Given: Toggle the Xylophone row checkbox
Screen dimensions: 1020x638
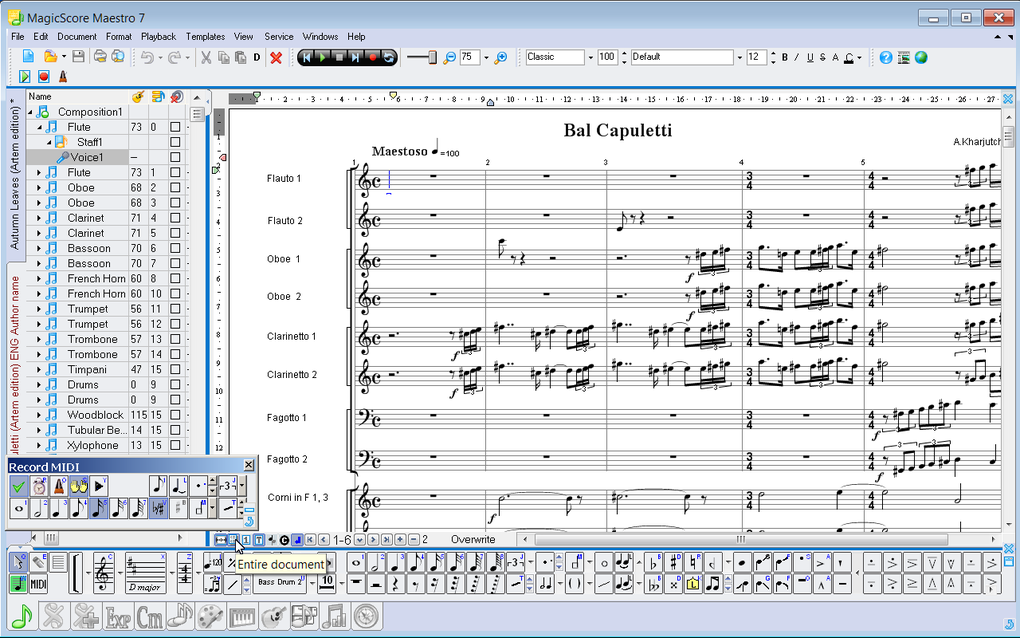Looking at the screenshot, I should point(175,445).
